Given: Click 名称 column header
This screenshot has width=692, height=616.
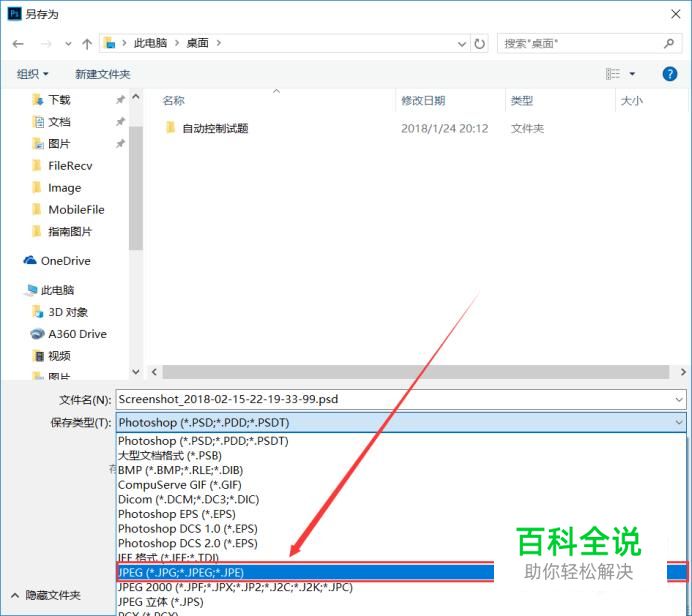Looking at the screenshot, I should 173,101.
